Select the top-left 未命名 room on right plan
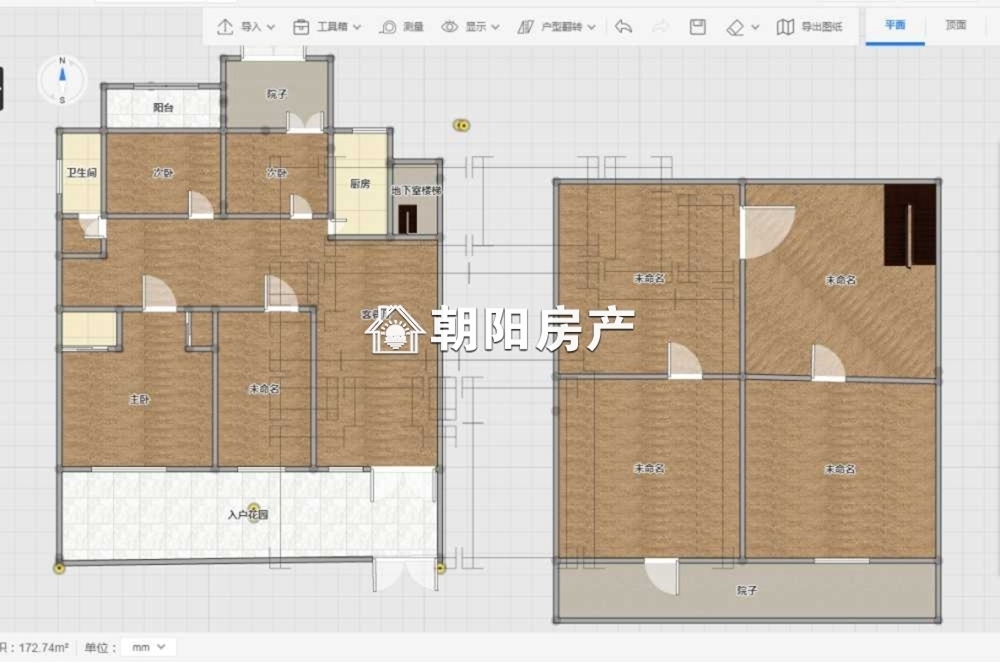The width and height of the screenshot is (1000, 662). tap(649, 279)
